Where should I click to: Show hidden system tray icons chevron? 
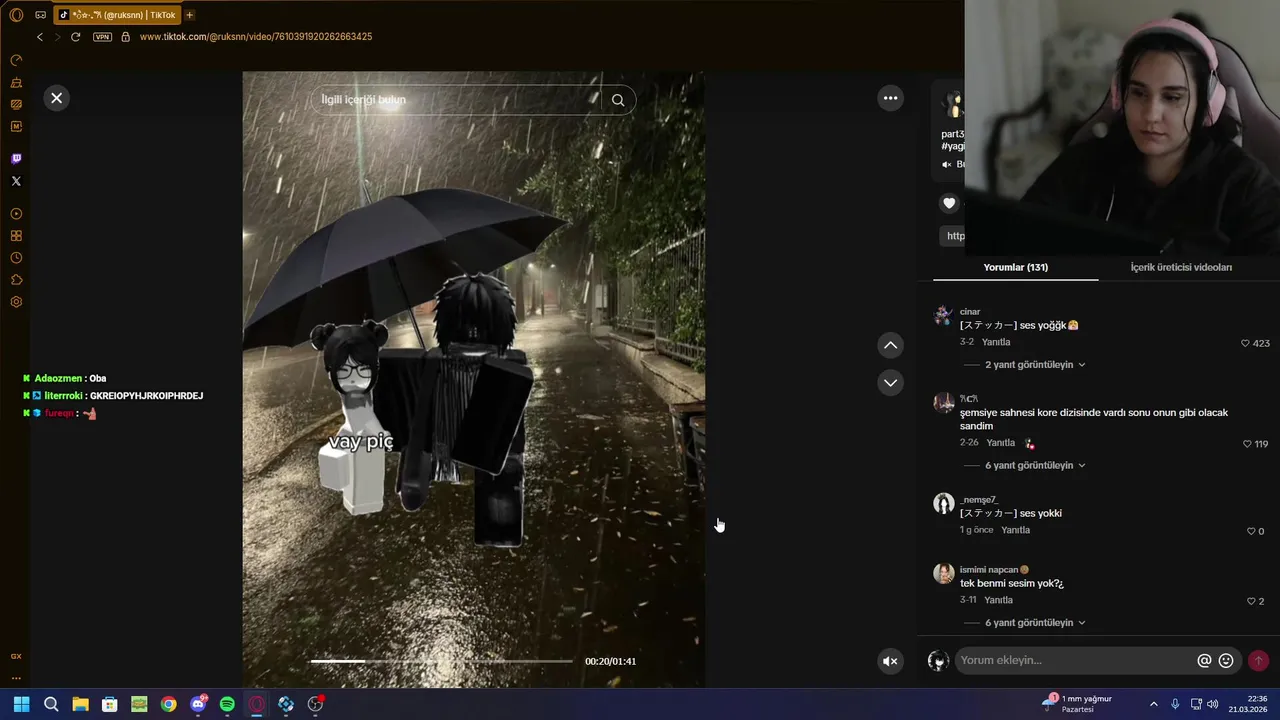click(1154, 704)
